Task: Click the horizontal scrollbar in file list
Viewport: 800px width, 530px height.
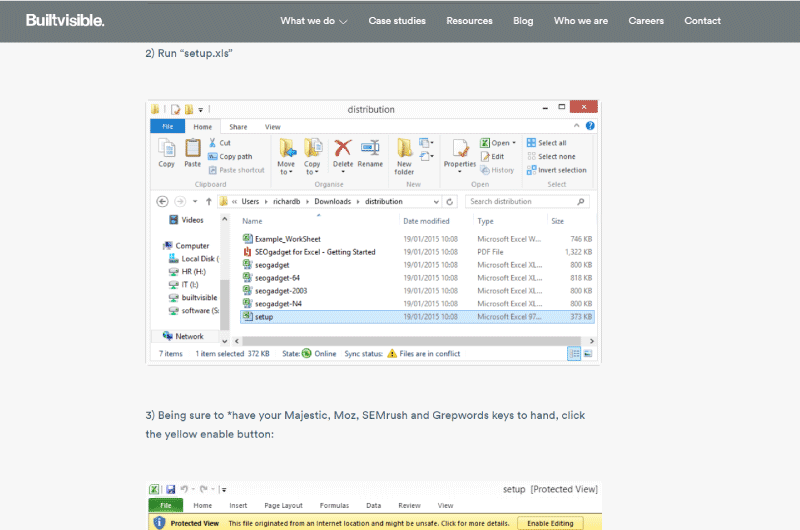Action: [x=411, y=341]
